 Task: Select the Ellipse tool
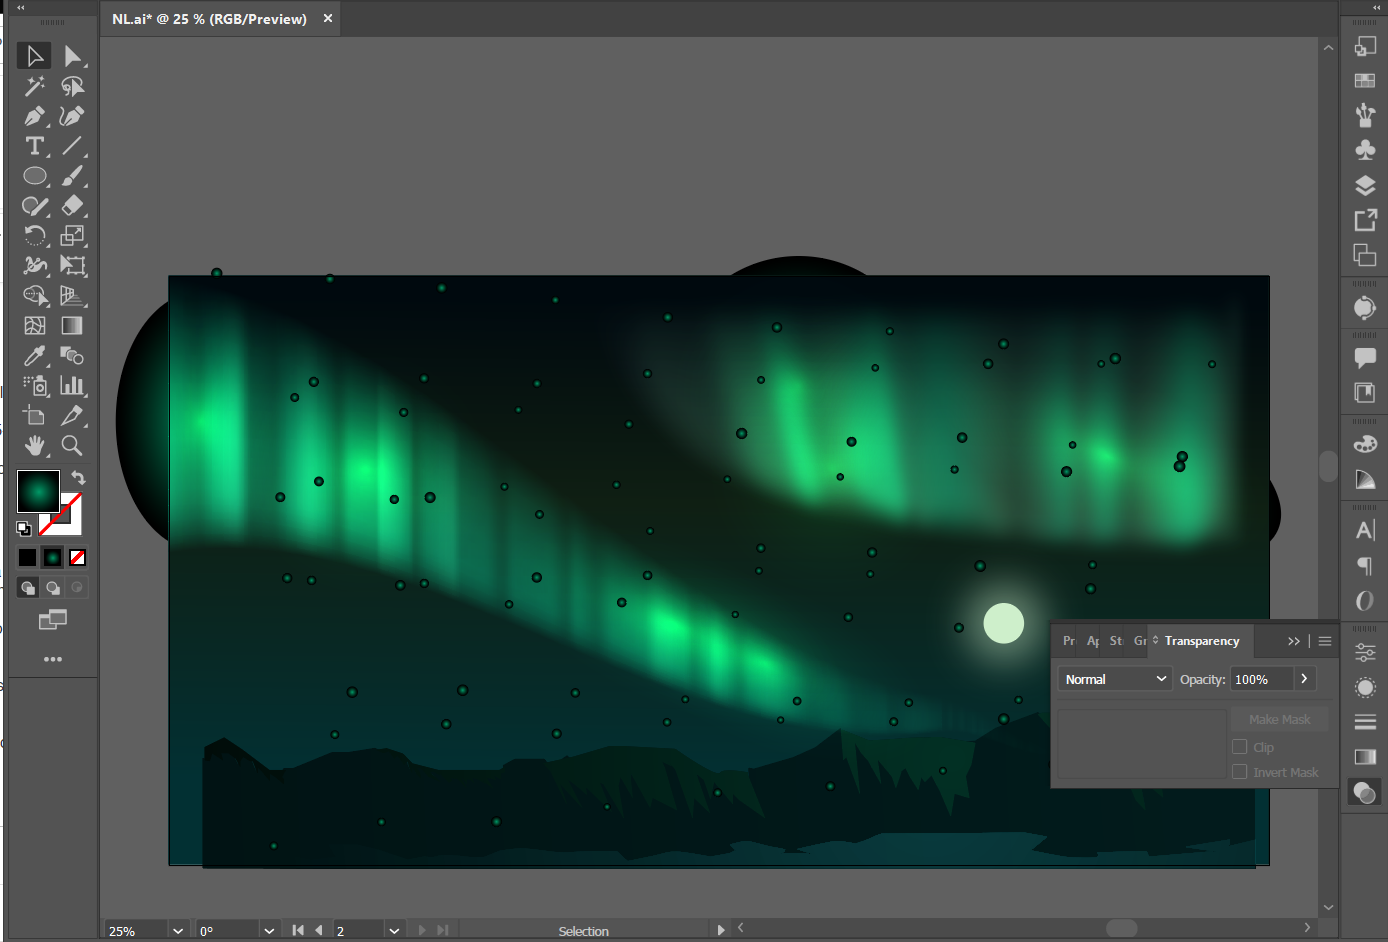(x=34, y=176)
